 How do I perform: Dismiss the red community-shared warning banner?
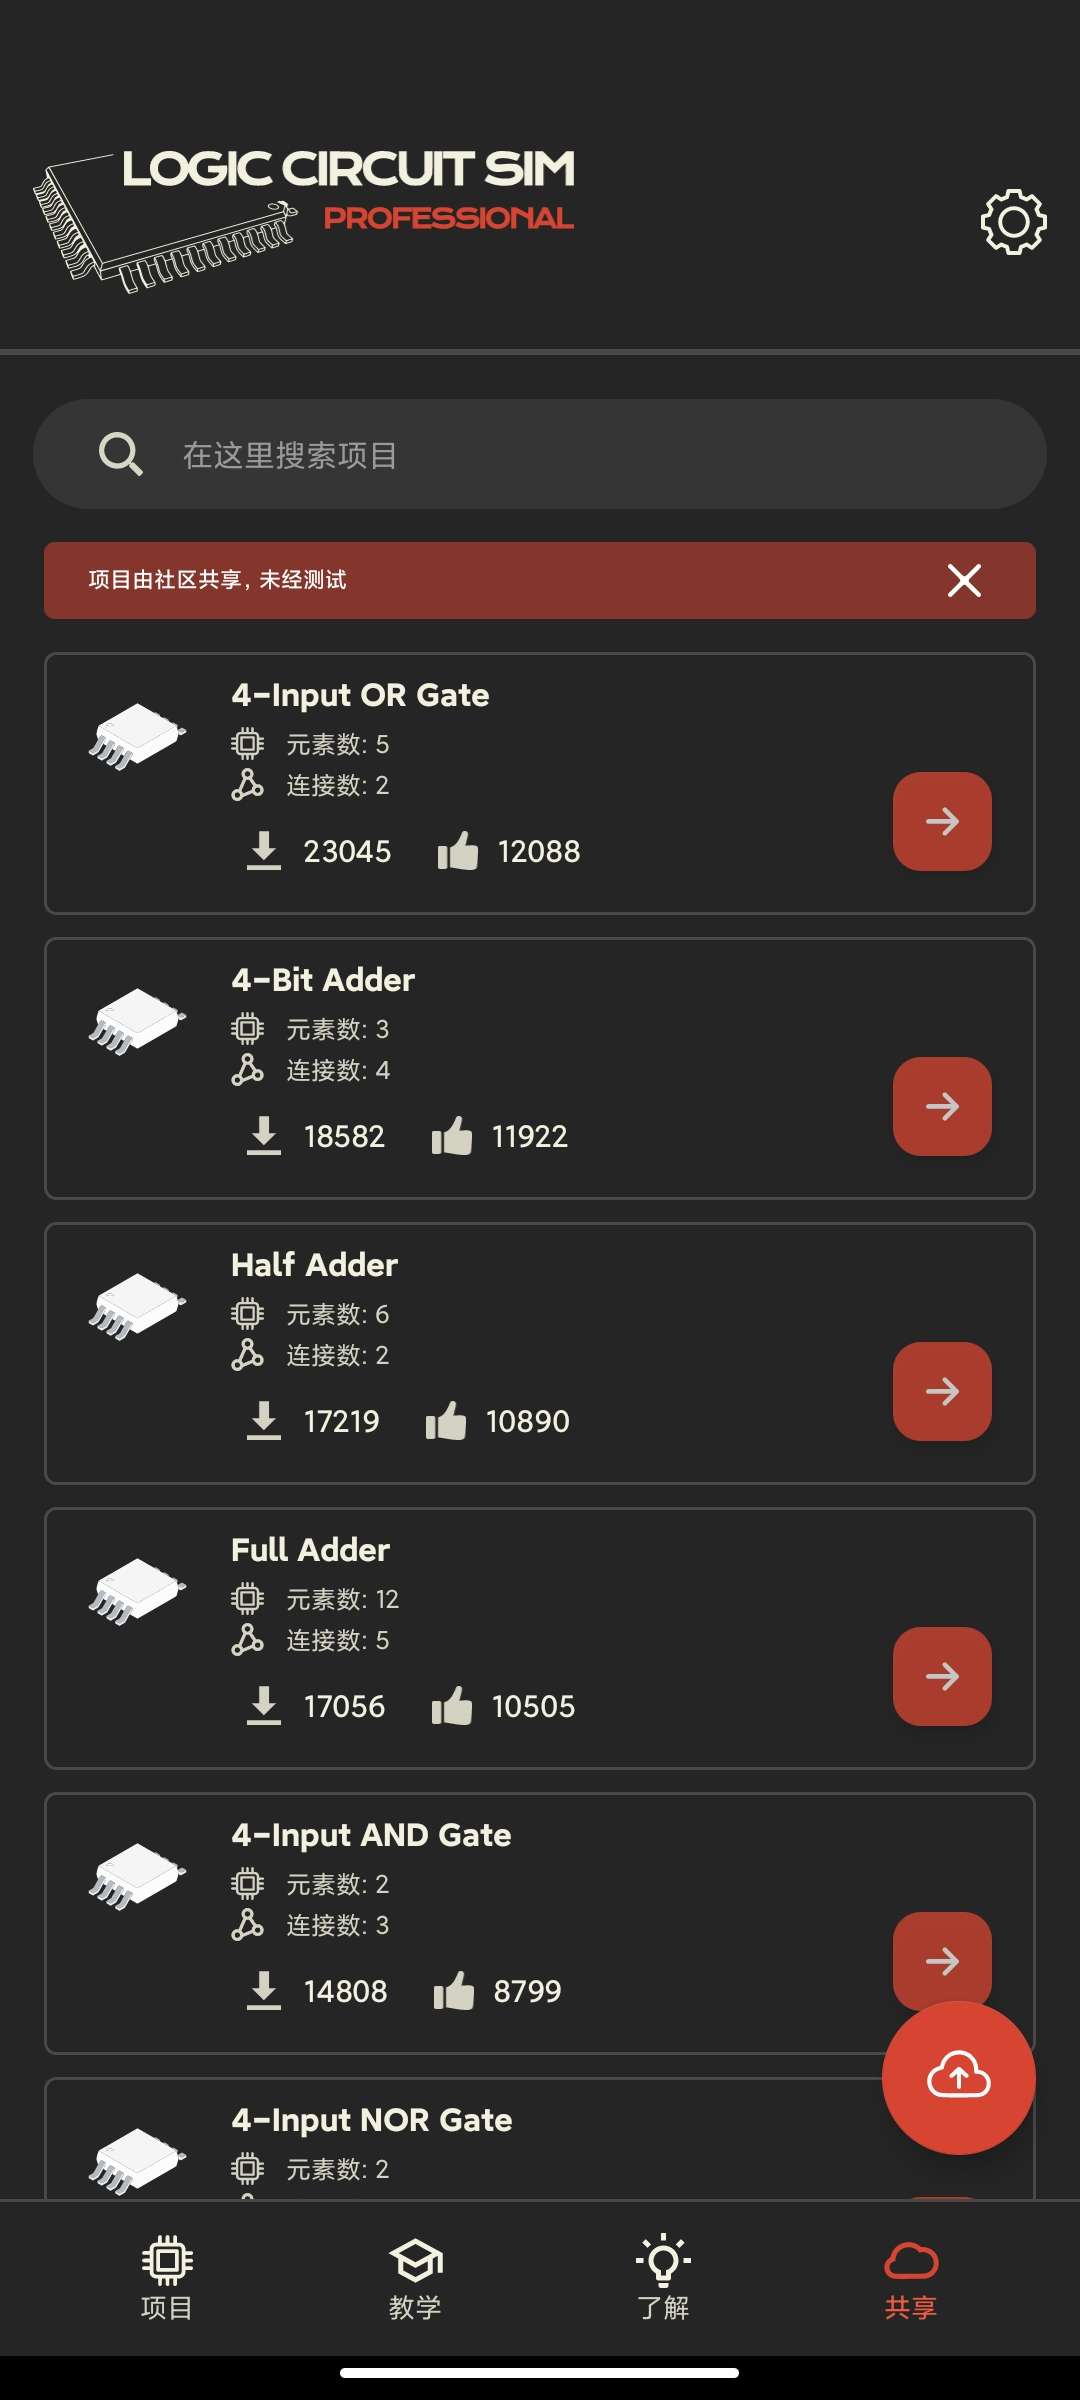964,580
